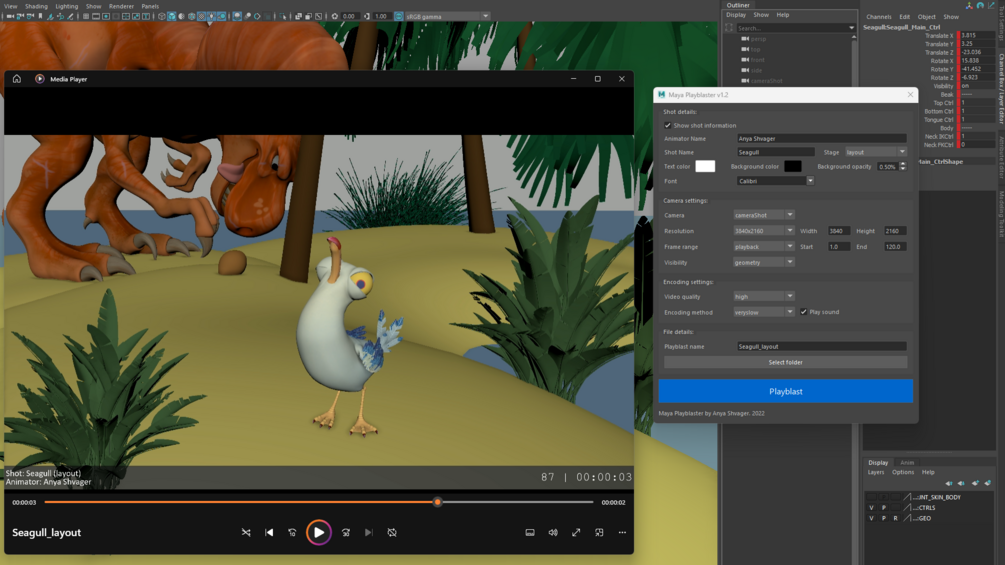Open the Visibility dropdown showing geometry

pyautogui.click(x=764, y=262)
